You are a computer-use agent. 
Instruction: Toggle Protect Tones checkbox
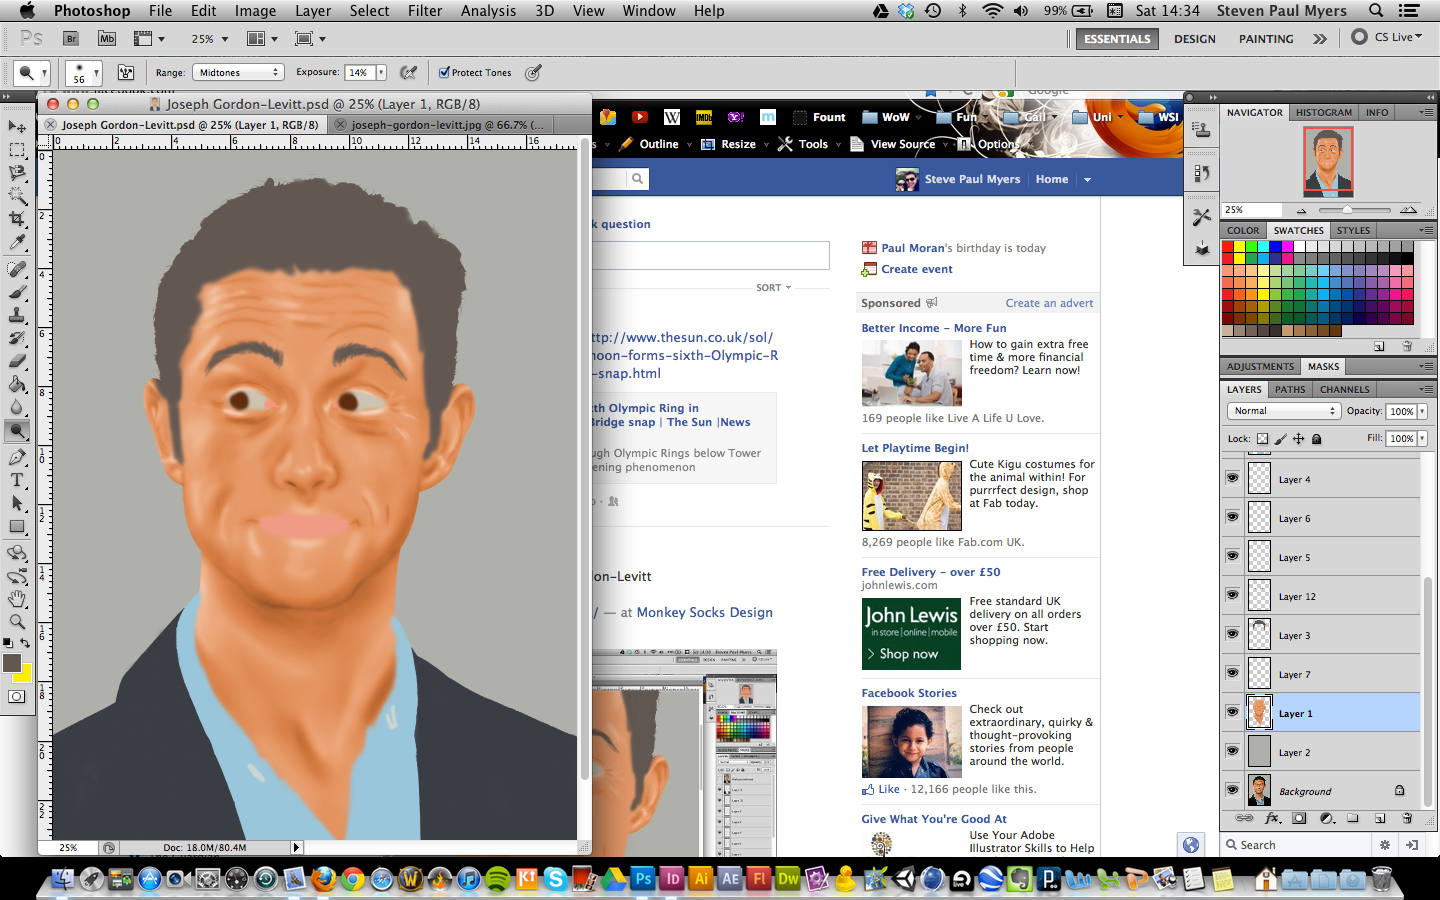tap(444, 72)
